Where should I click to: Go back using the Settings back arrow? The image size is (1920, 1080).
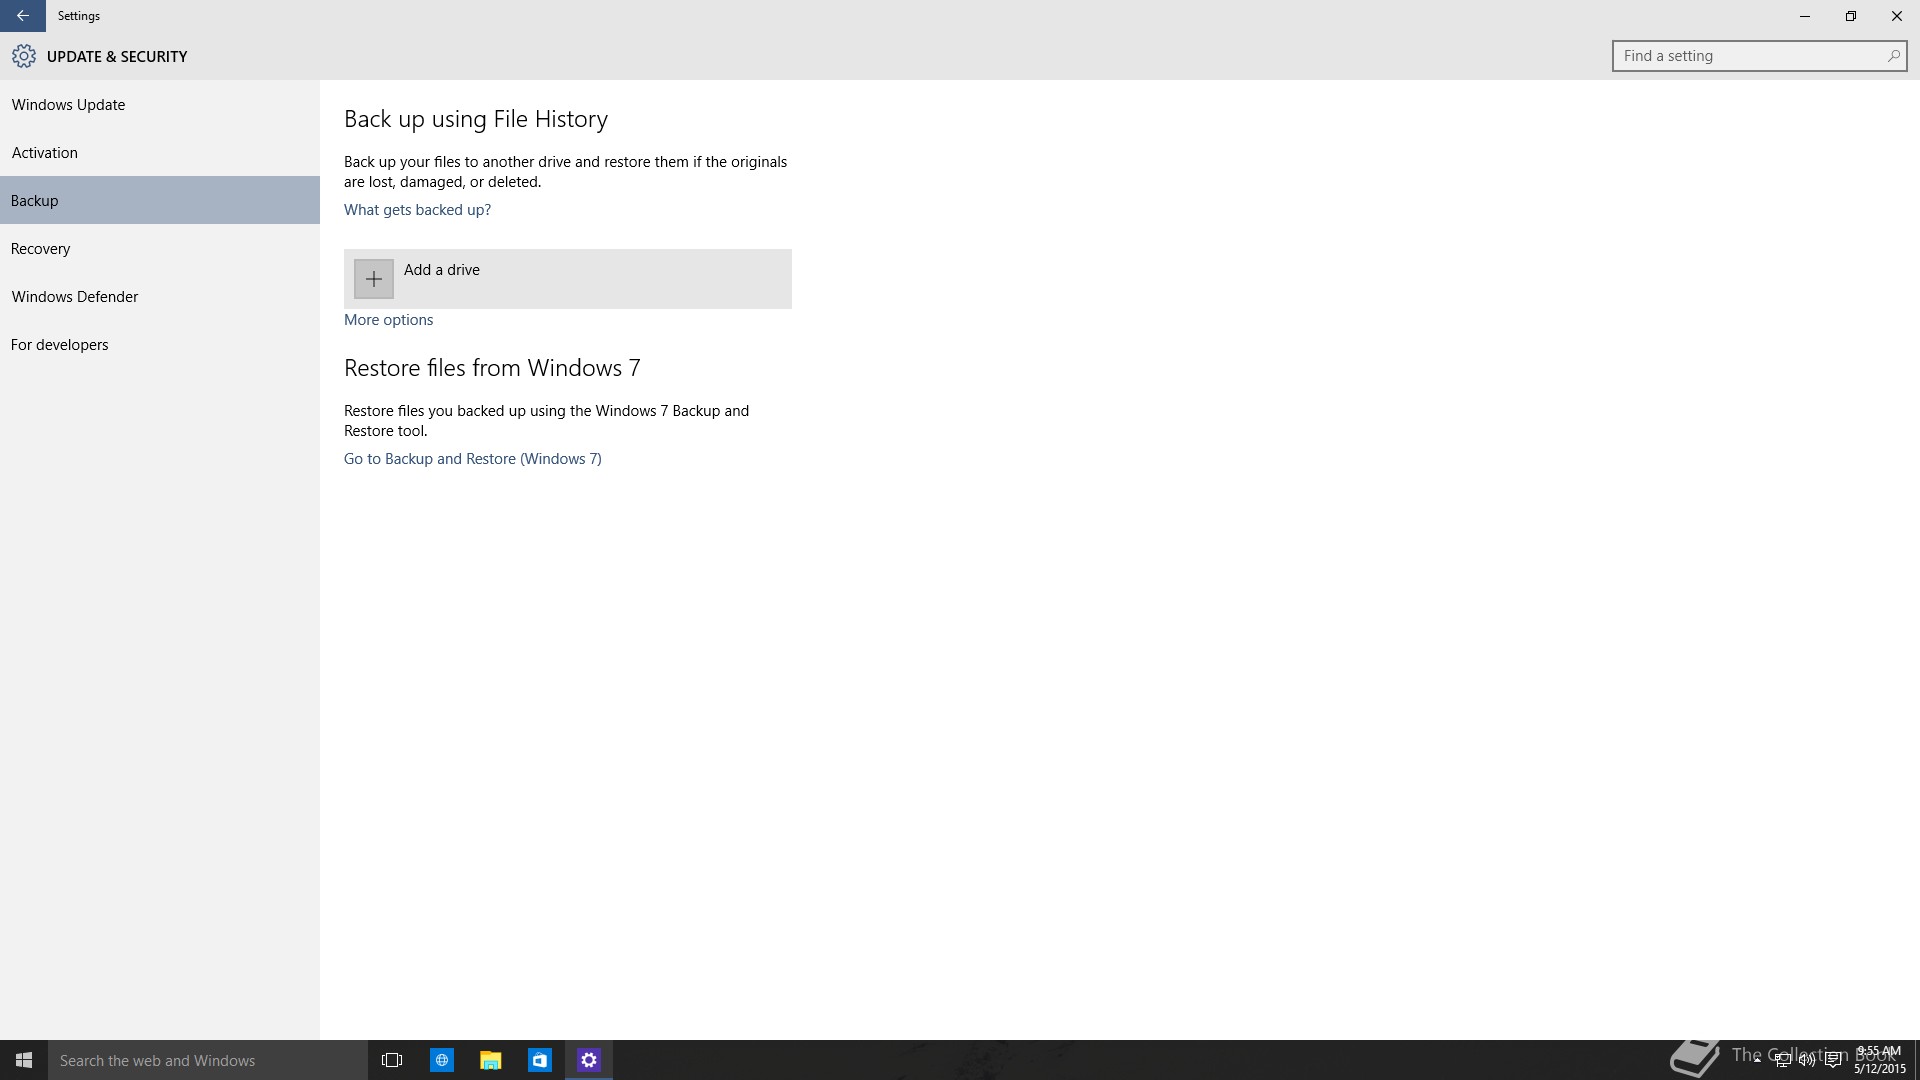[22, 16]
